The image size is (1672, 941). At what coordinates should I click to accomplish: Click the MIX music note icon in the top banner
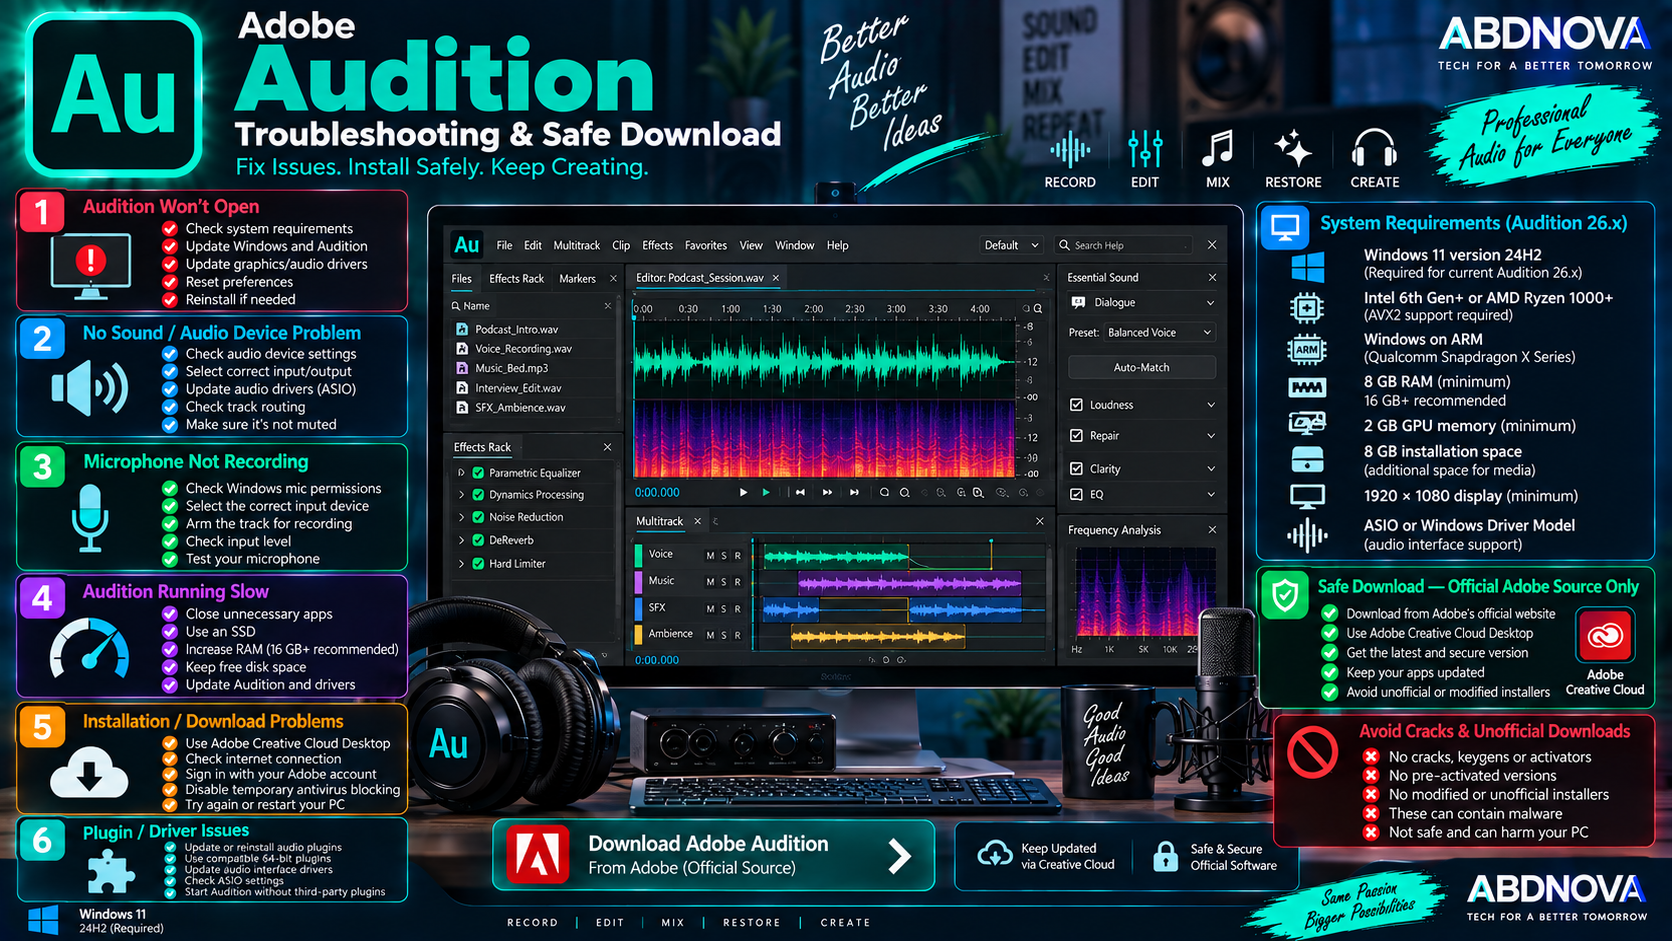coord(1217,150)
